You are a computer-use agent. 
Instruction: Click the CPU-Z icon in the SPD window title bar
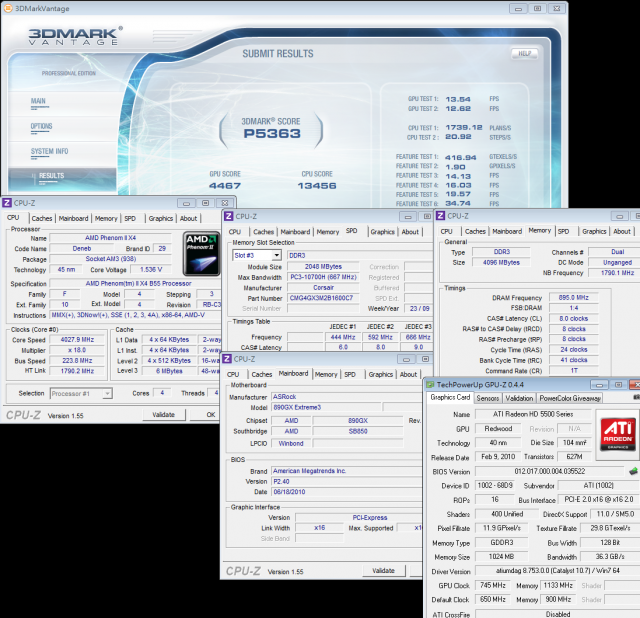tap(229, 216)
